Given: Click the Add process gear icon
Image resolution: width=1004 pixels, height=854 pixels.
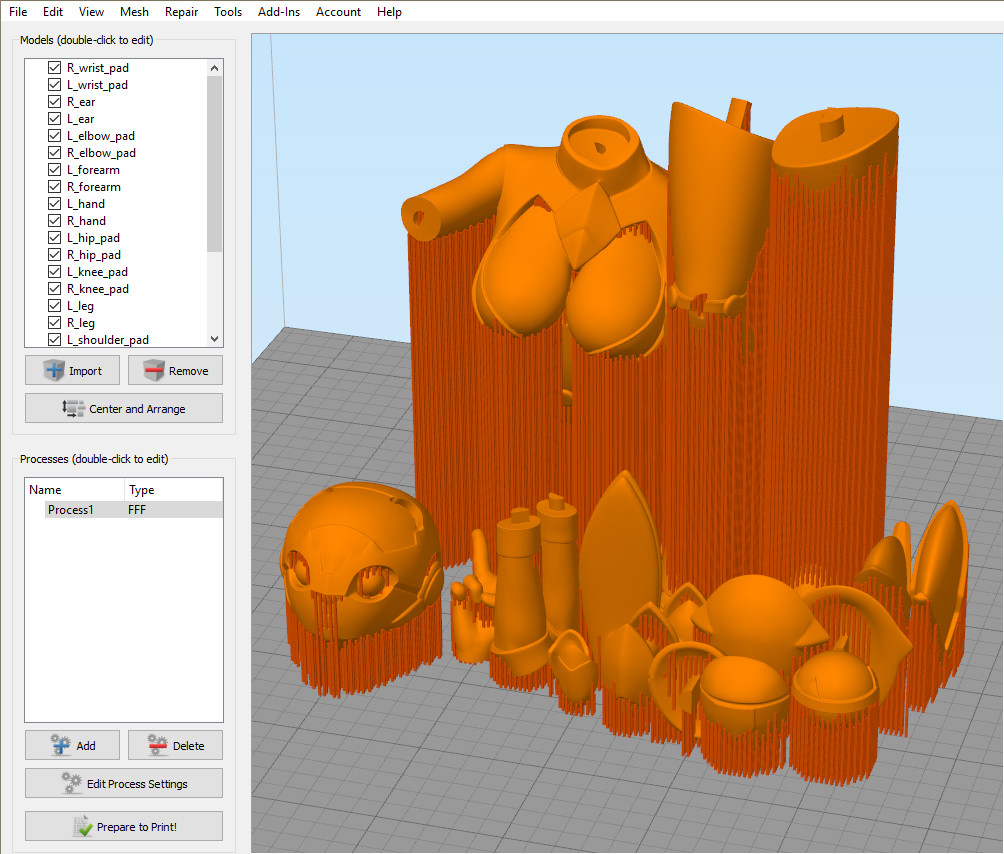Looking at the screenshot, I should (x=61, y=745).
